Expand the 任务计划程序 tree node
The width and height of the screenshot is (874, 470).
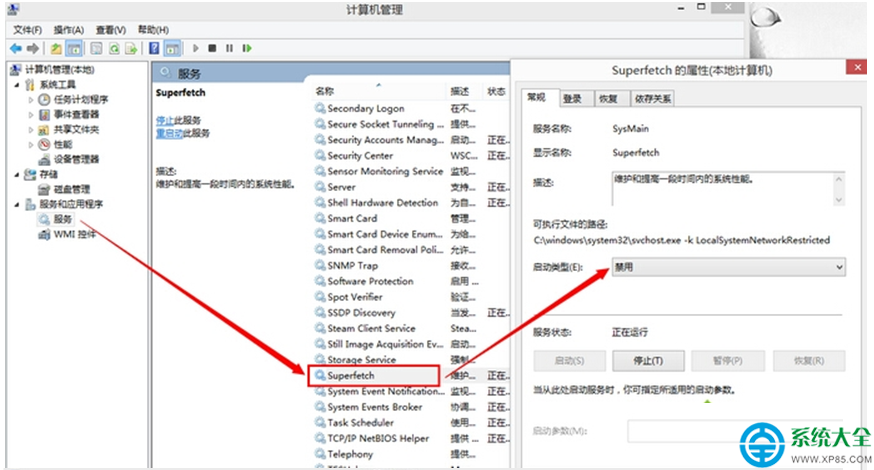[x=31, y=100]
